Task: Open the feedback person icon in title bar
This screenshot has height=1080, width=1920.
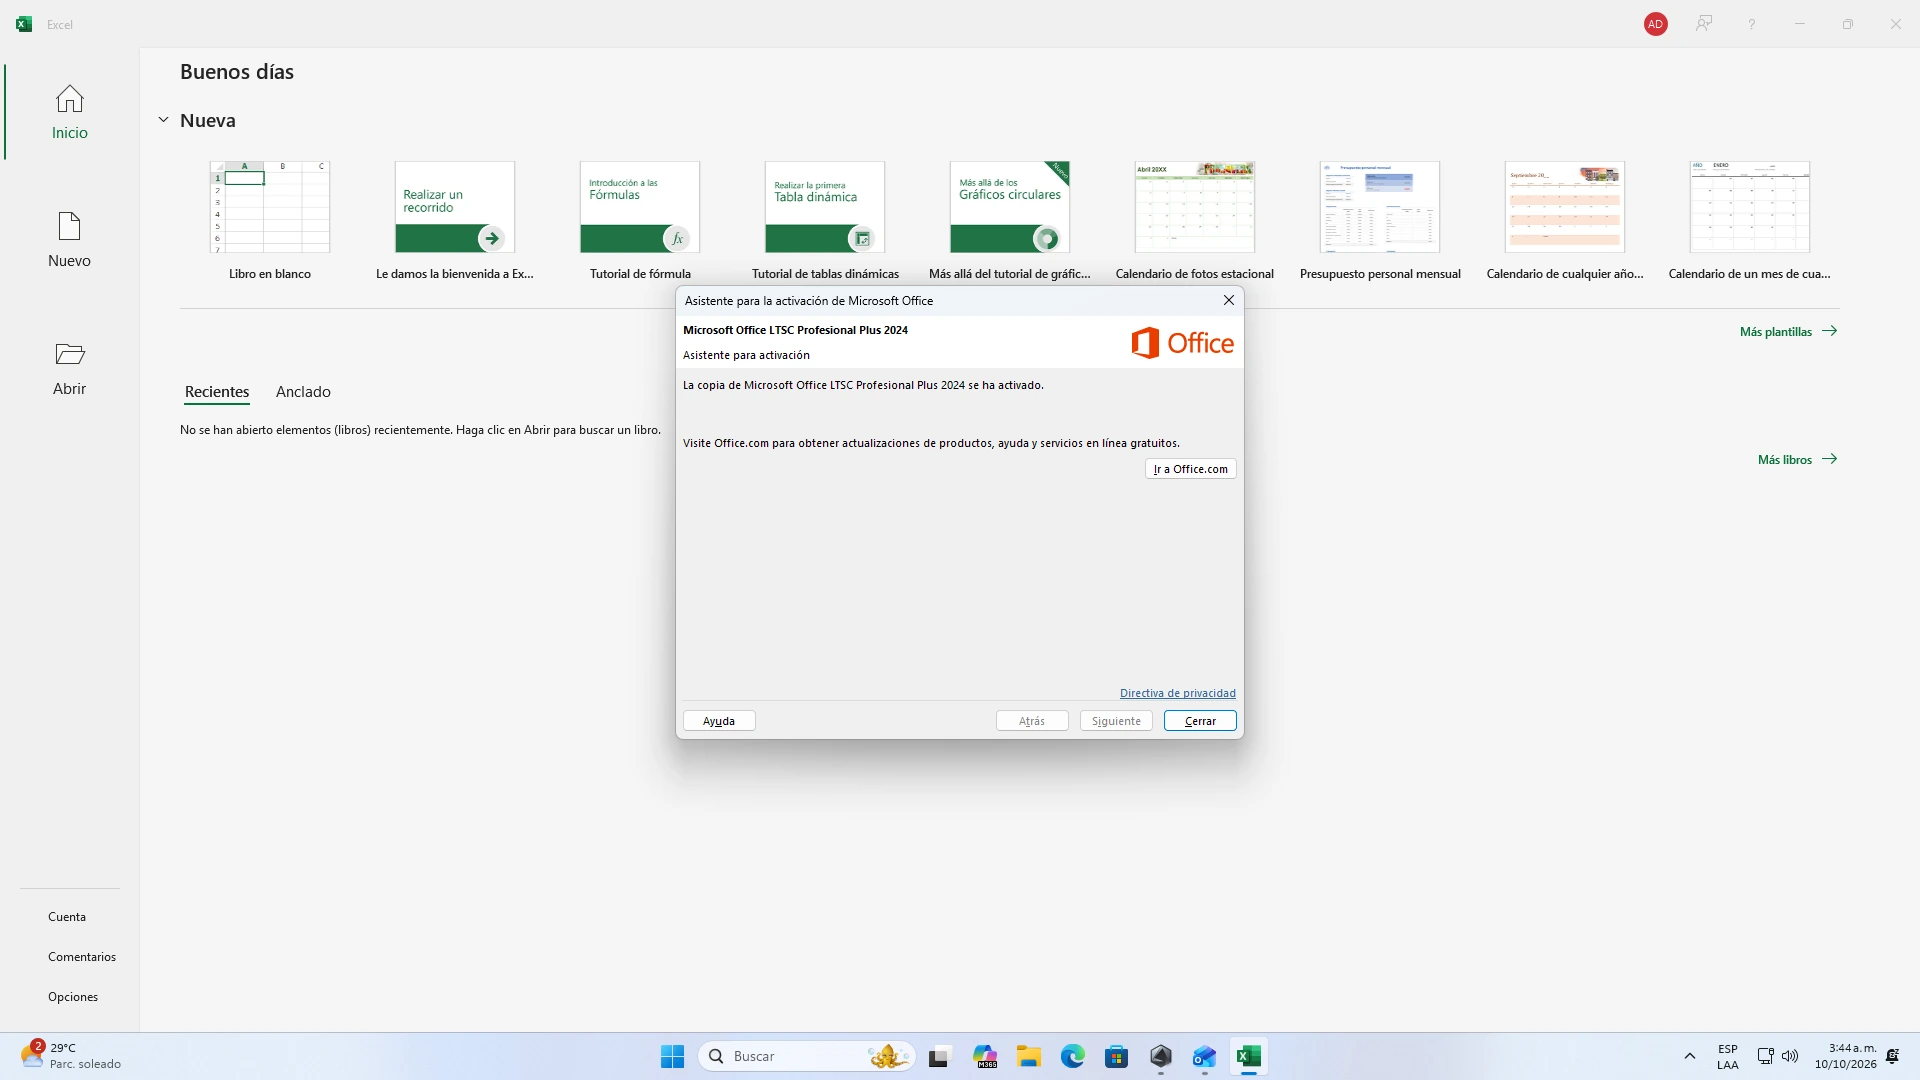Action: click(x=1704, y=24)
